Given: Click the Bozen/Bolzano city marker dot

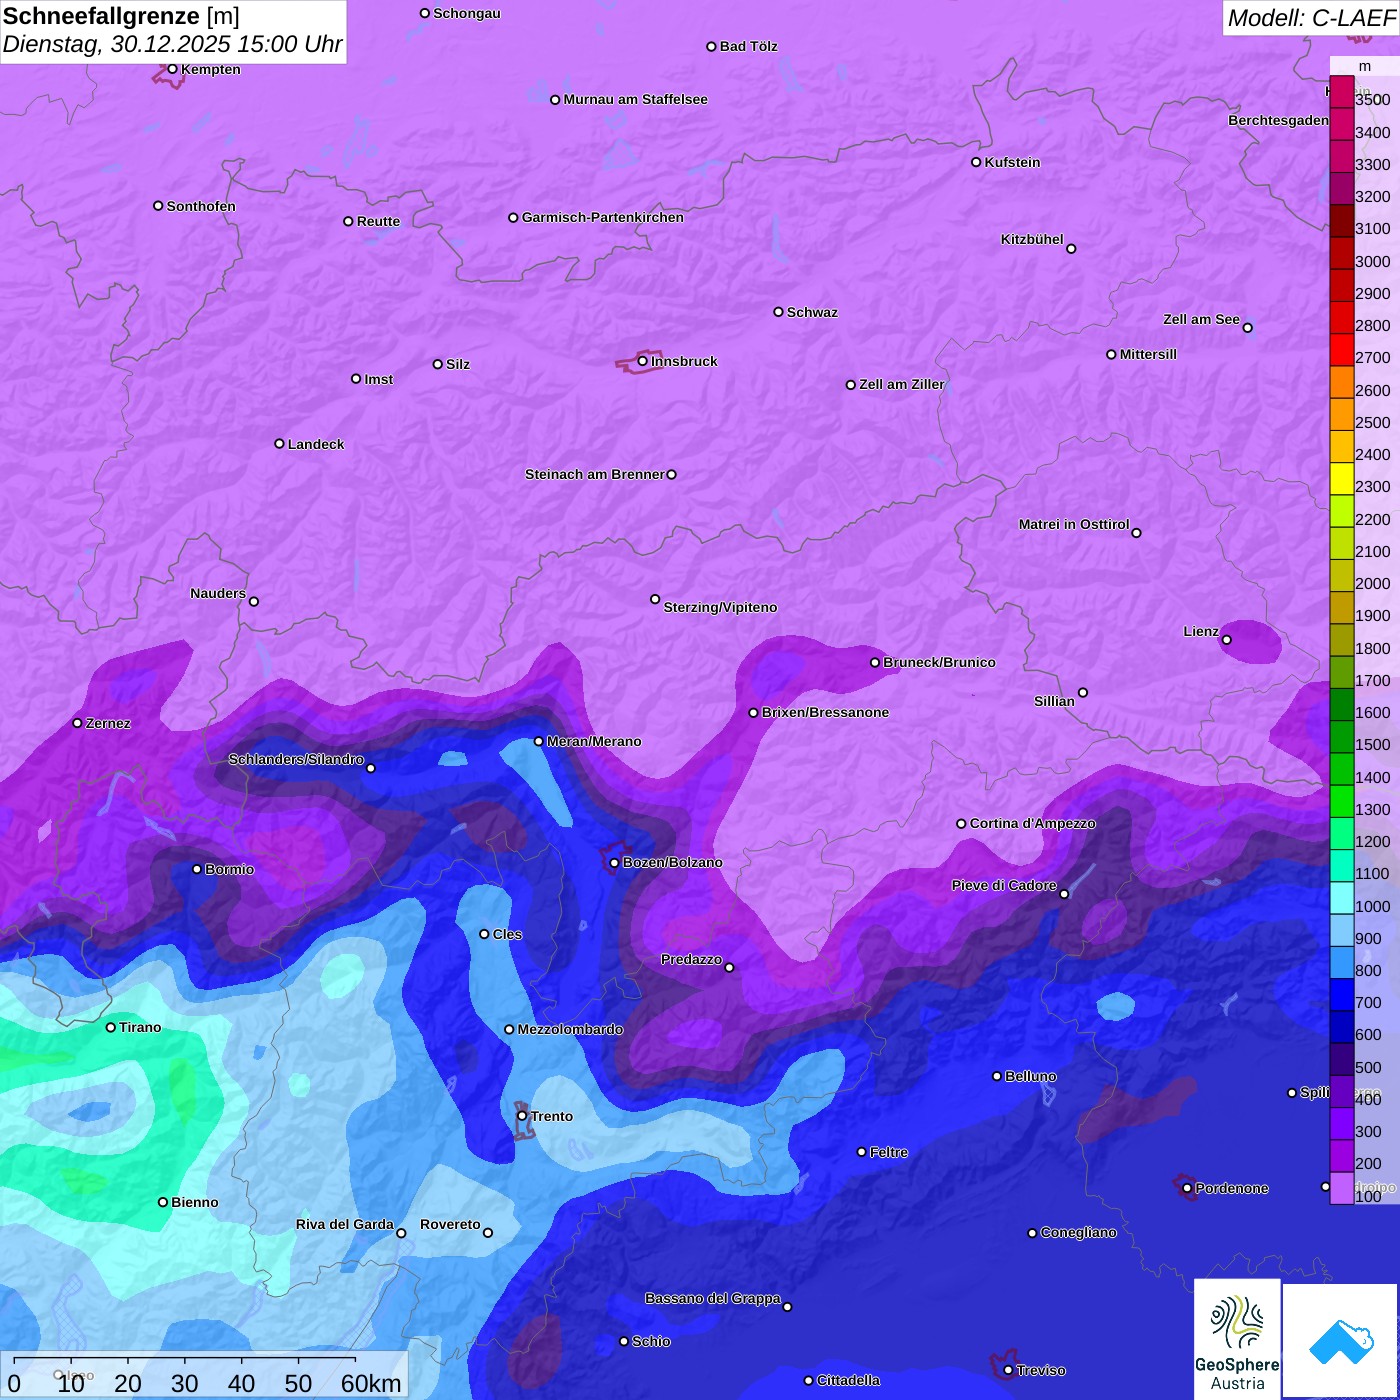Looking at the screenshot, I should (614, 862).
